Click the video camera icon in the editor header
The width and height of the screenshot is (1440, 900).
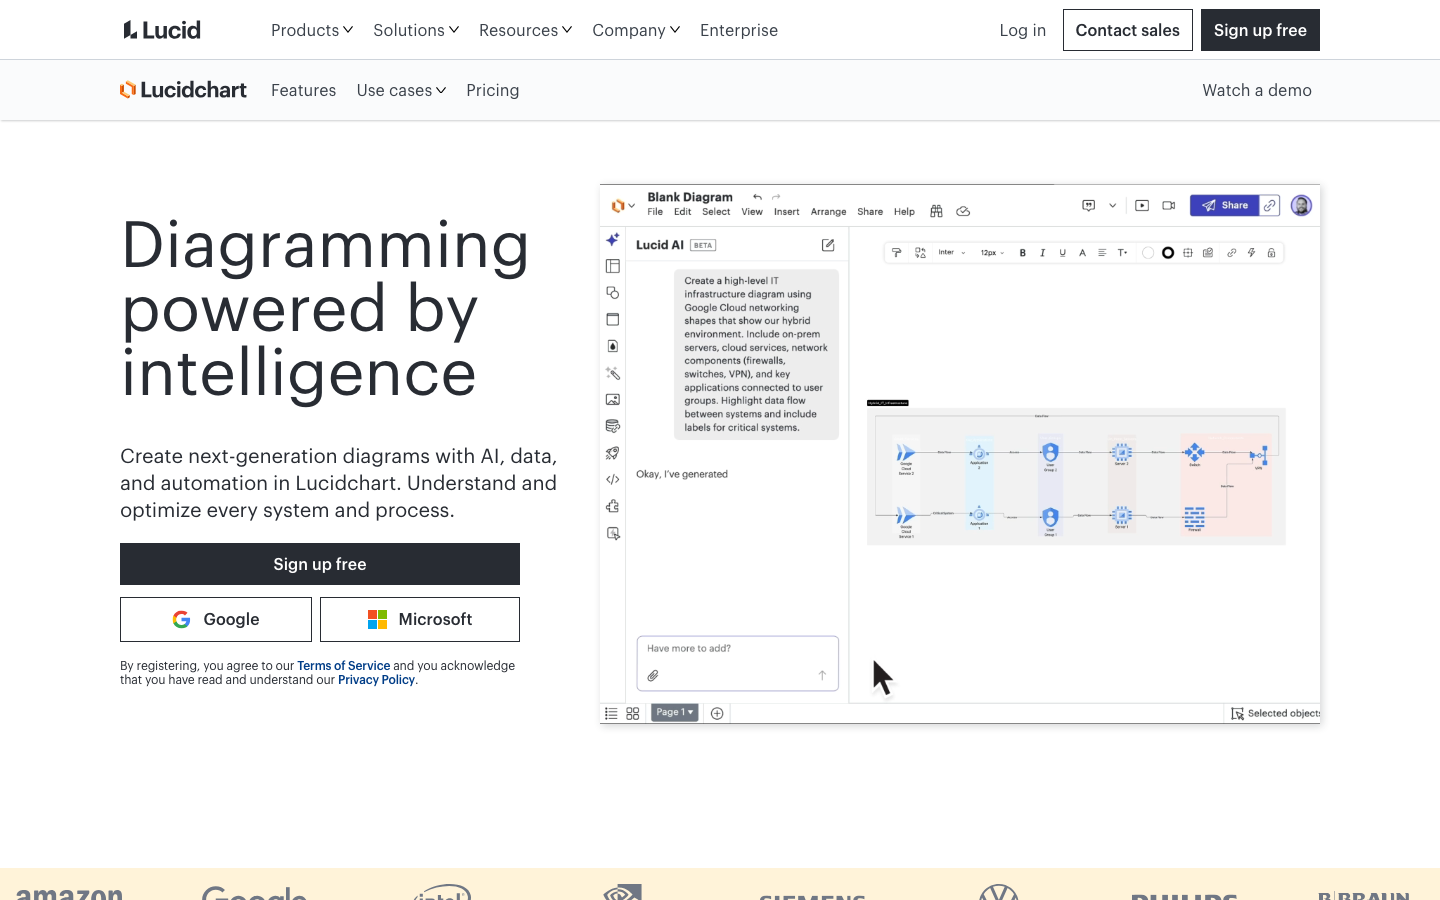click(1169, 205)
